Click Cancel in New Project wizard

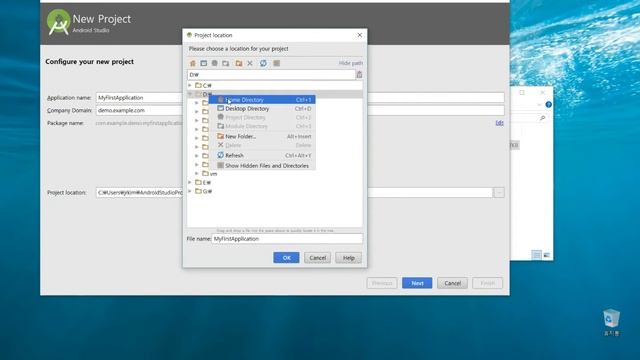pyautogui.click(x=452, y=283)
